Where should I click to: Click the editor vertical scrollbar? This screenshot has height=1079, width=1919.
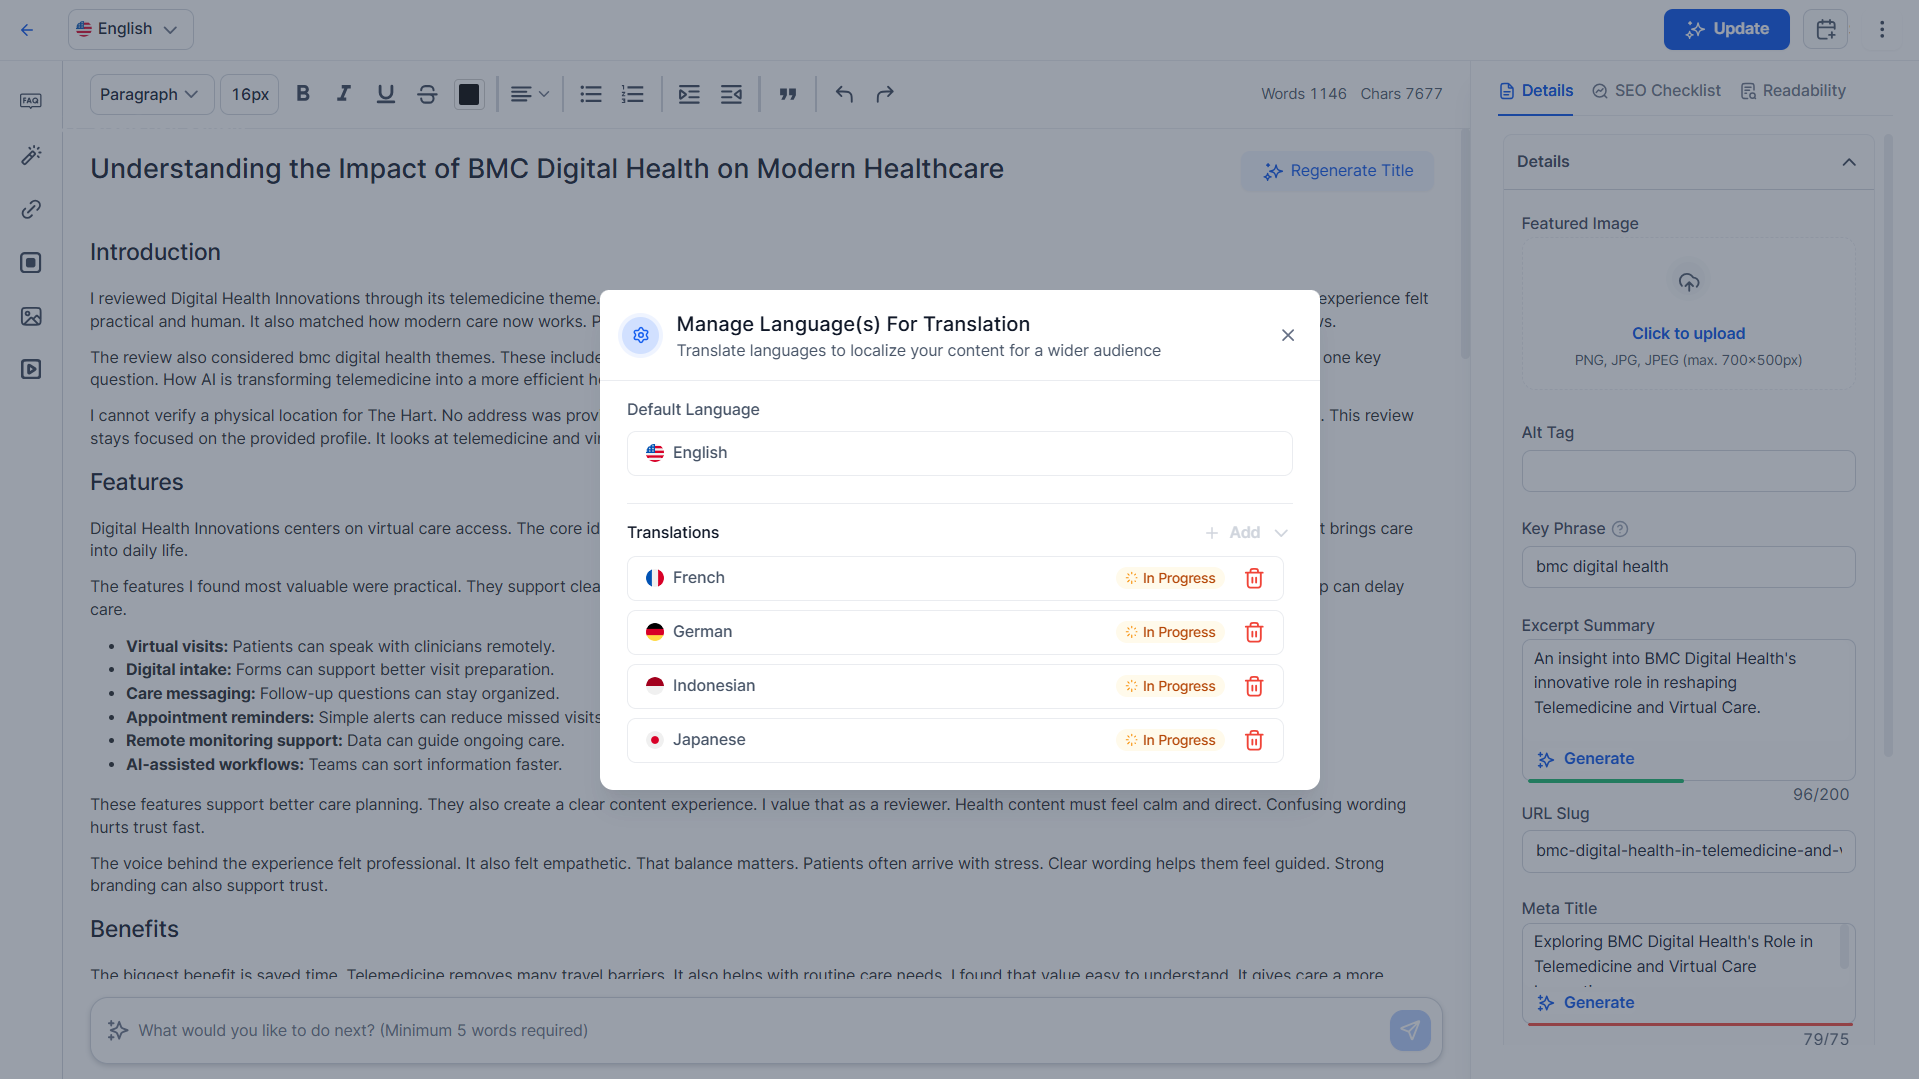click(1465, 243)
